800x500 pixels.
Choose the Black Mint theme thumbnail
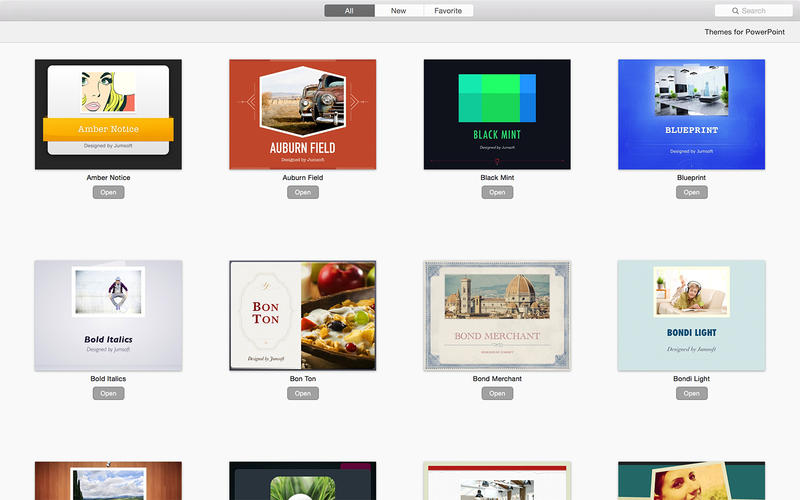[497, 114]
